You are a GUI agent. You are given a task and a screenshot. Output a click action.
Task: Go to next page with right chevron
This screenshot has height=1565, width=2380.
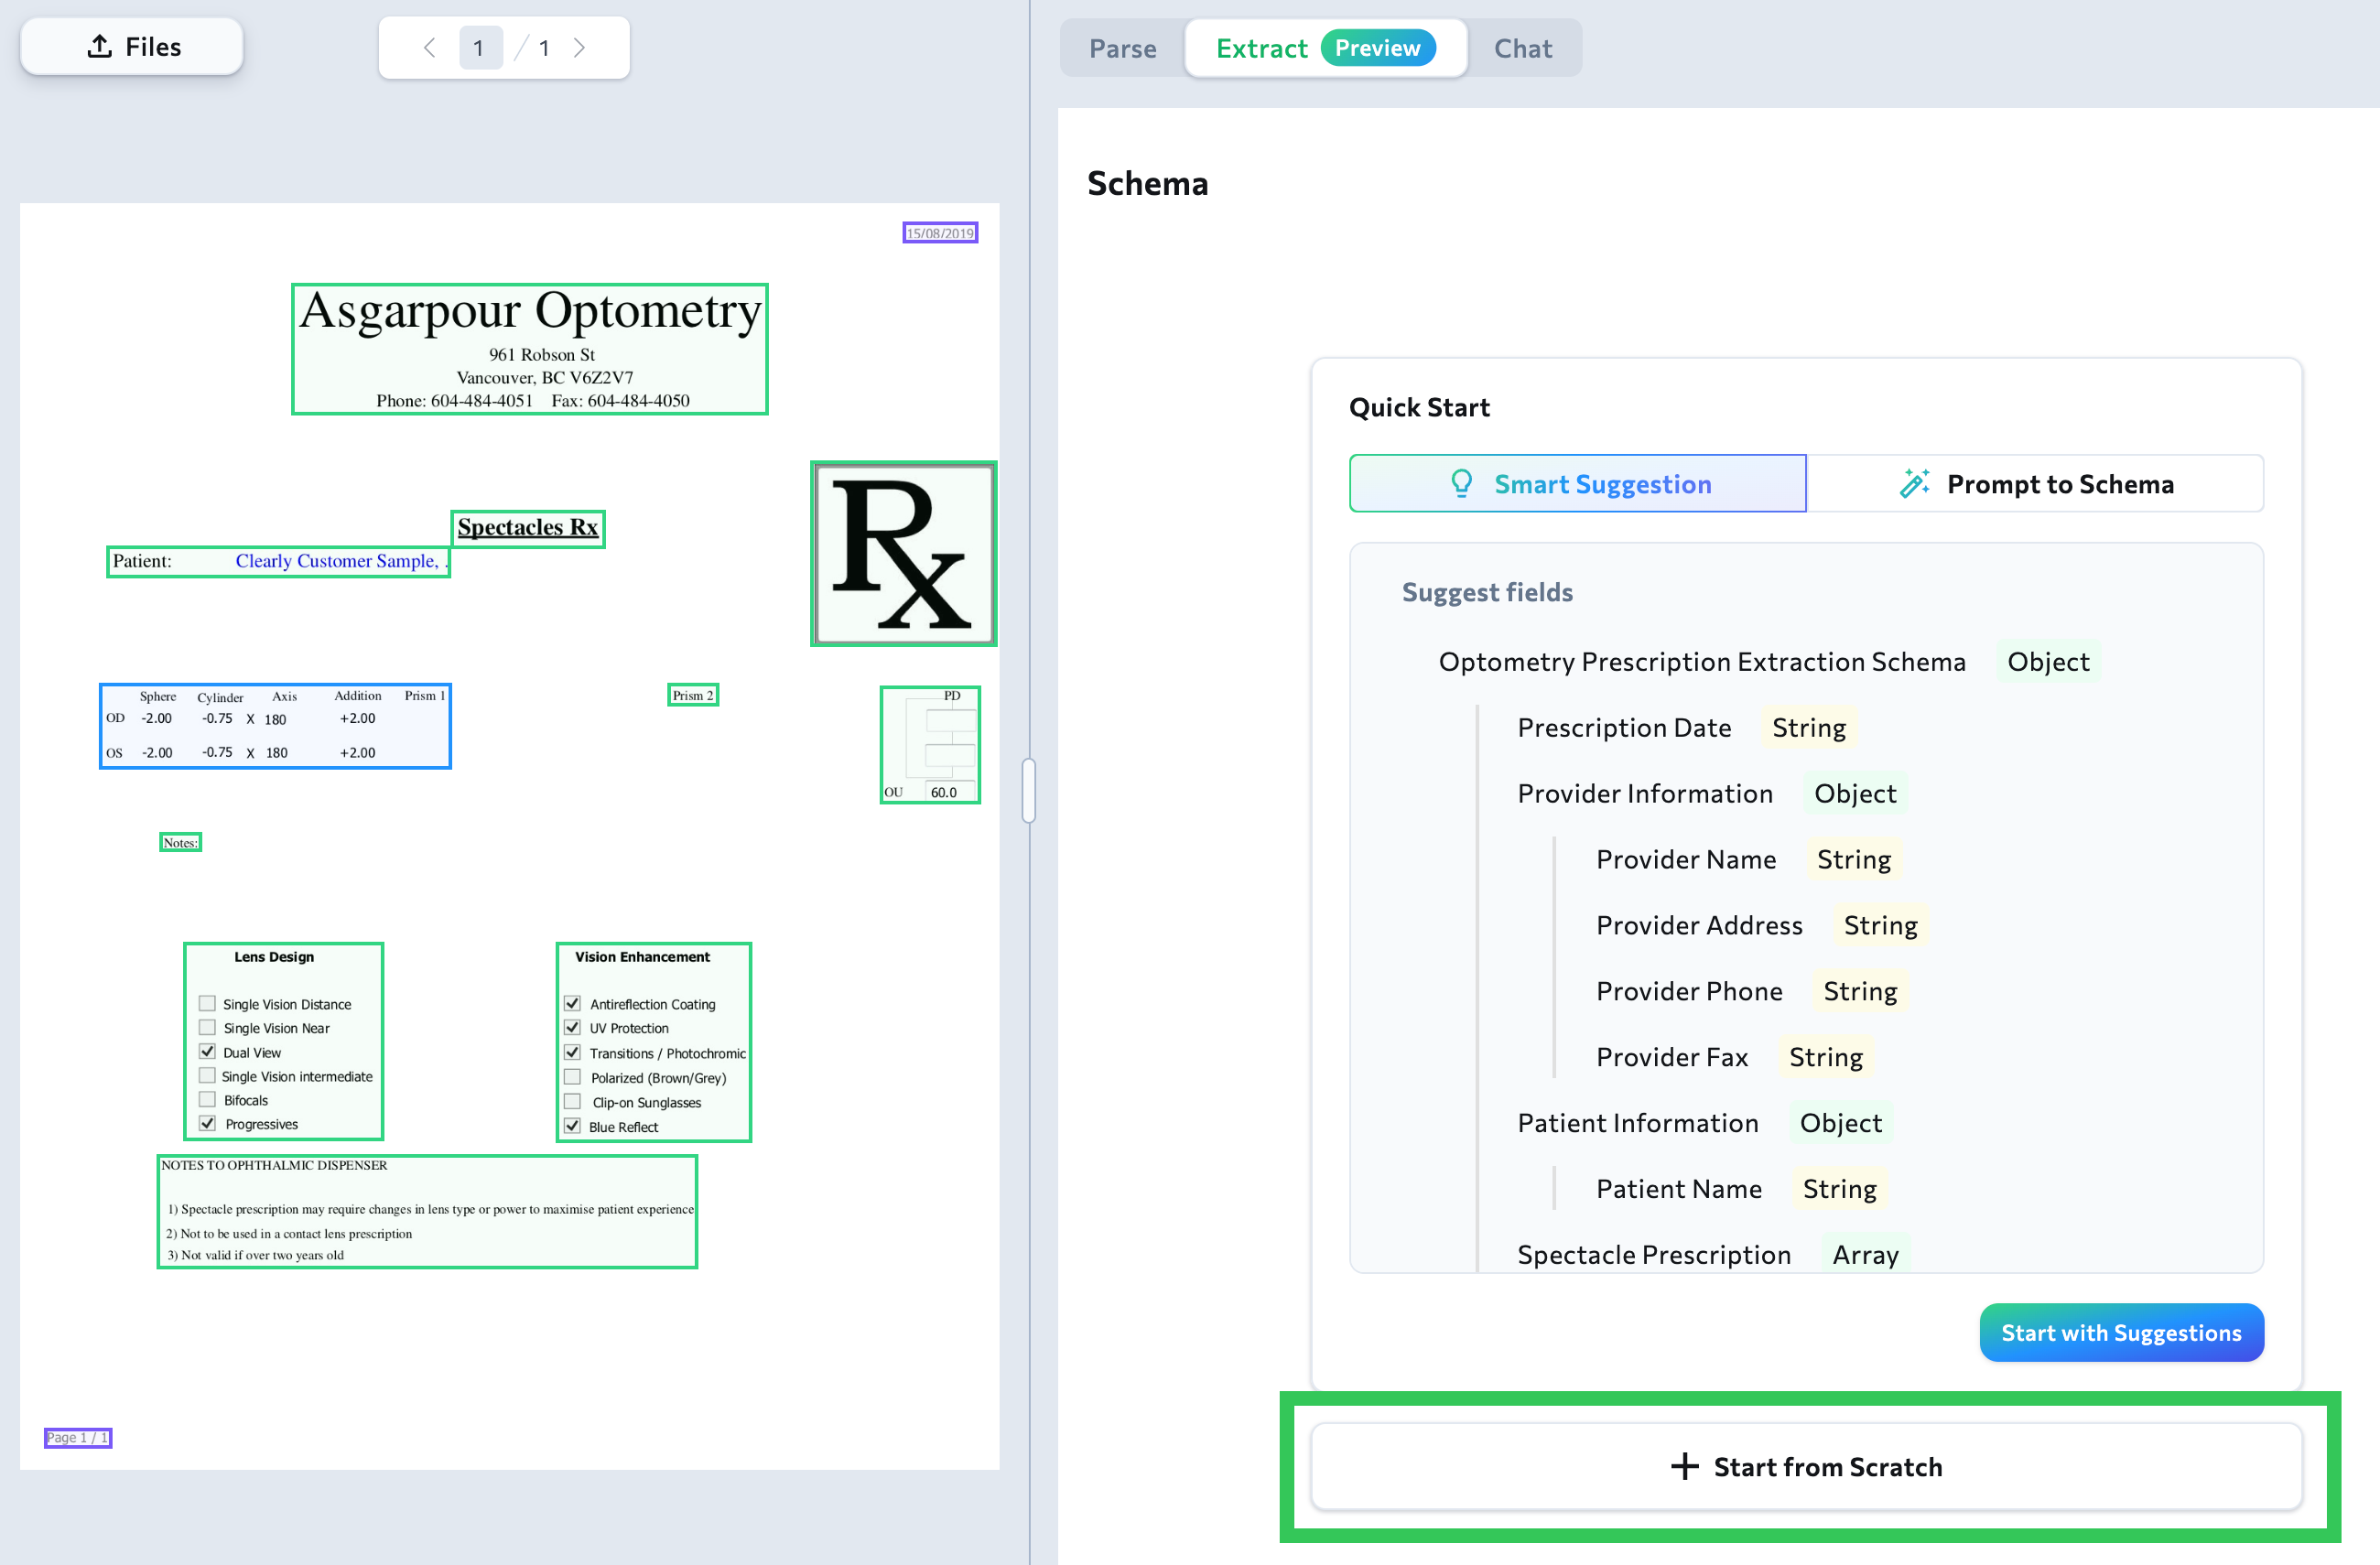click(x=579, y=48)
